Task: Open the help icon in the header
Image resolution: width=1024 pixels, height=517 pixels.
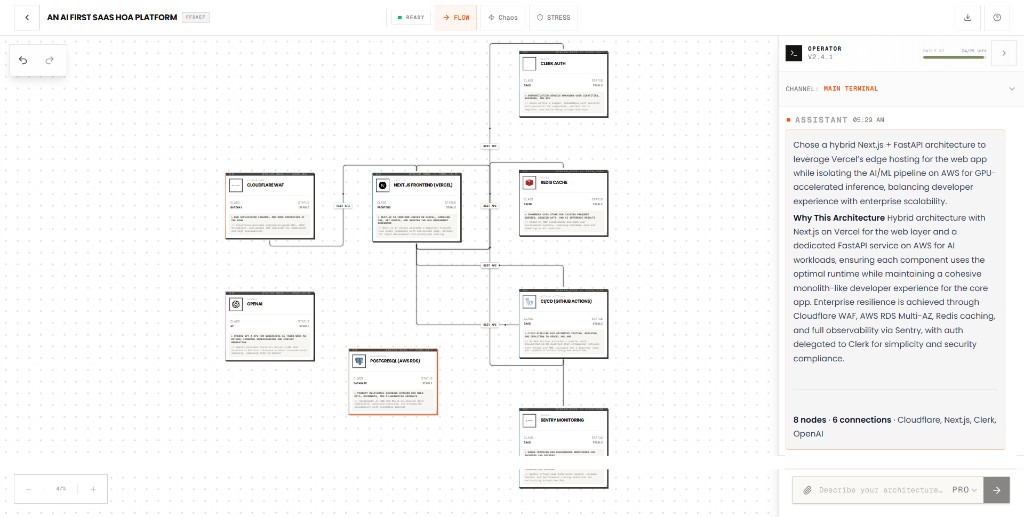Action: [997, 18]
